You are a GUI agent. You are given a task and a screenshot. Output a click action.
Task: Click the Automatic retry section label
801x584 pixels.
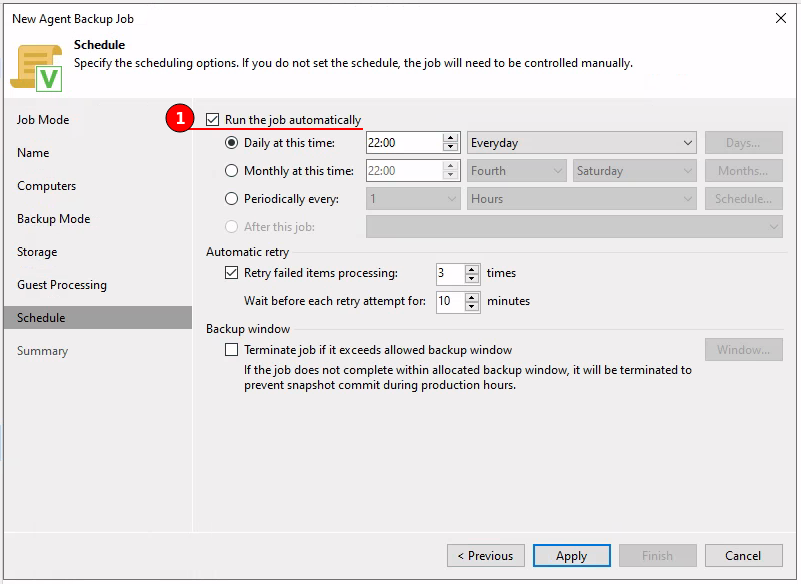[247, 251]
